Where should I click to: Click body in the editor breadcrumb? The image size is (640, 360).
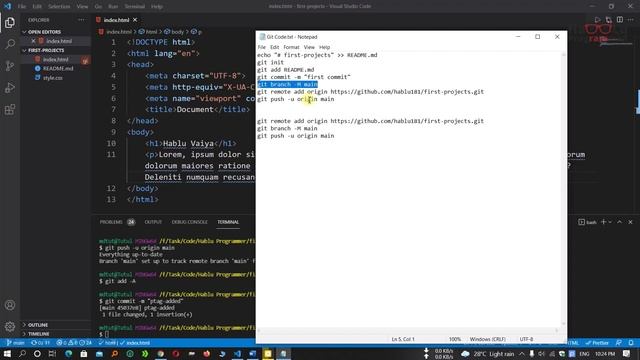(x=177, y=31)
